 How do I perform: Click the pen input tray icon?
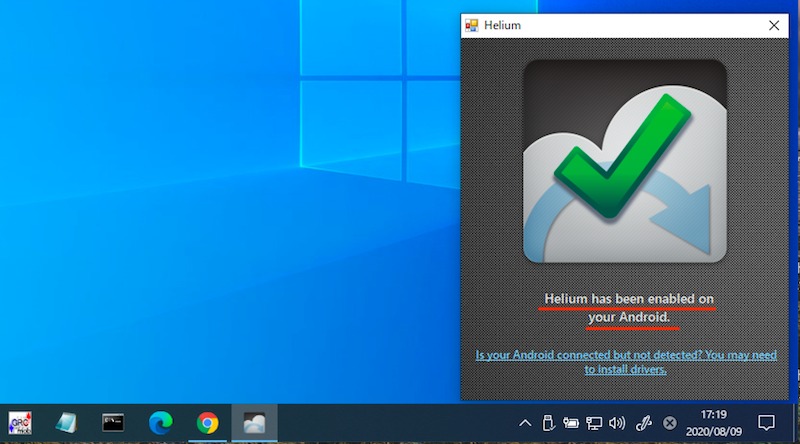[646, 422]
